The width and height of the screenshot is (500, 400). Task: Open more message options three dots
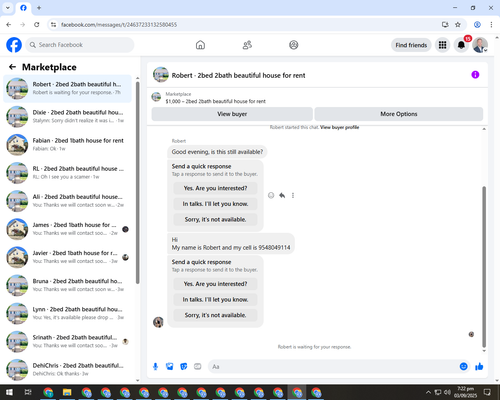click(293, 195)
